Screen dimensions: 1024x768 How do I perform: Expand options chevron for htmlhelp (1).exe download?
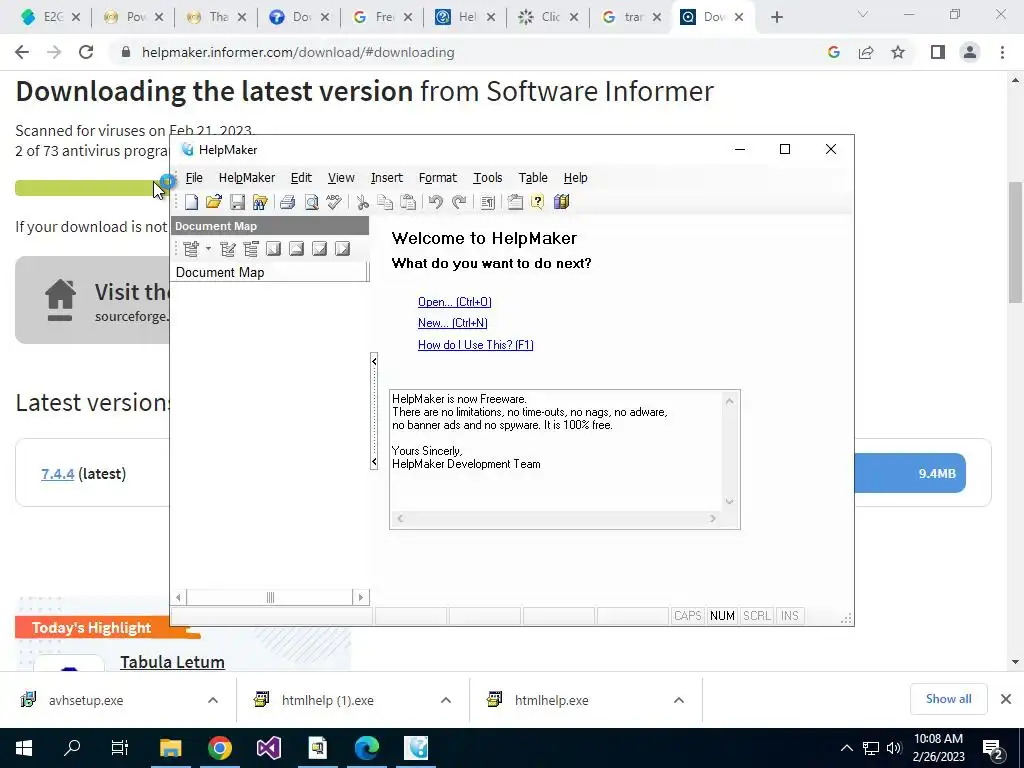[446, 700]
